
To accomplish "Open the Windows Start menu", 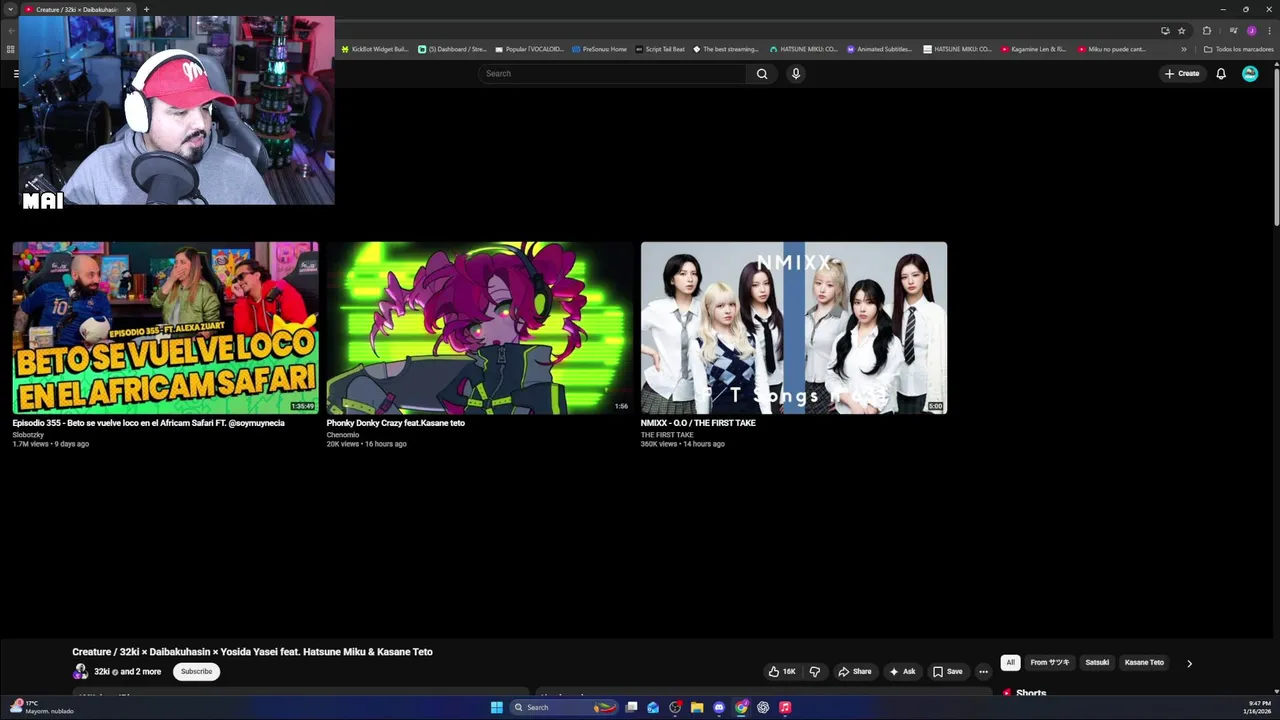I will coord(496,707).
